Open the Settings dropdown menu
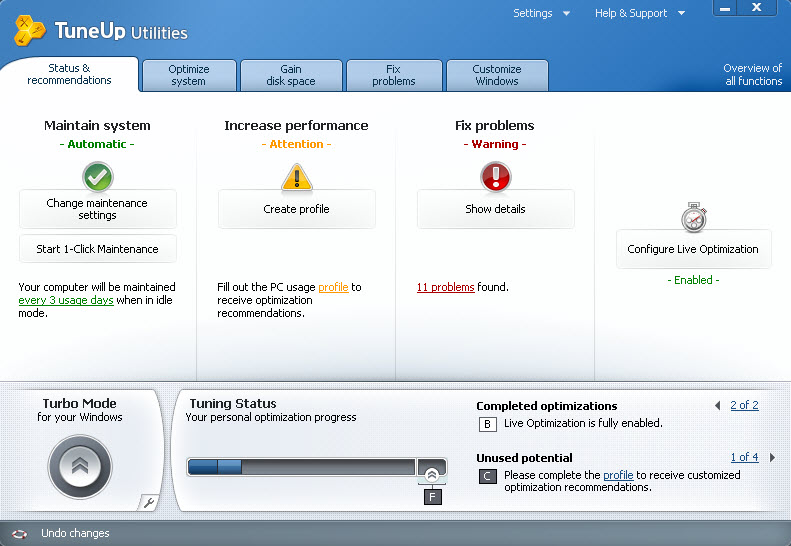Image resolution: width=791 pixels, height=546 pixels. tap(541, 13)
